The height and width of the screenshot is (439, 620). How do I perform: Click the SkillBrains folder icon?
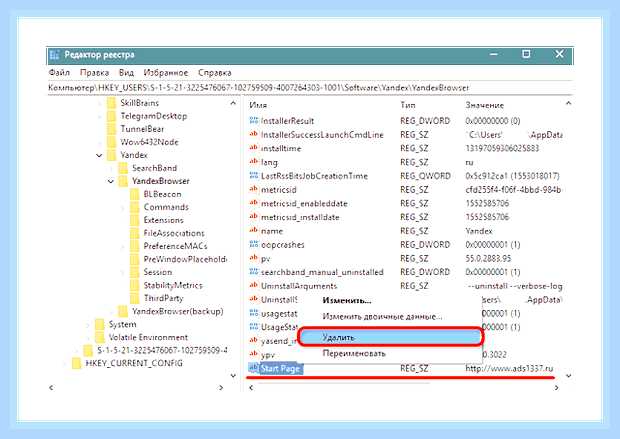(112, 103)
